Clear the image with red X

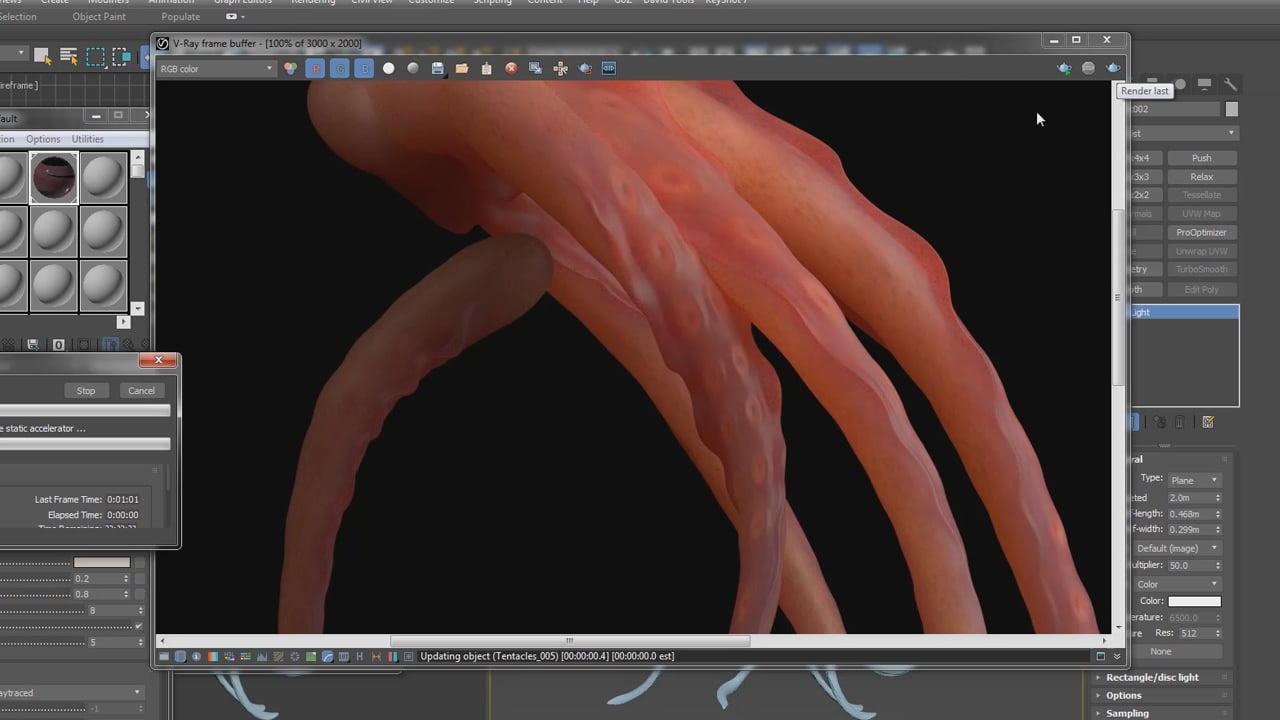click(x=511, y=68)
